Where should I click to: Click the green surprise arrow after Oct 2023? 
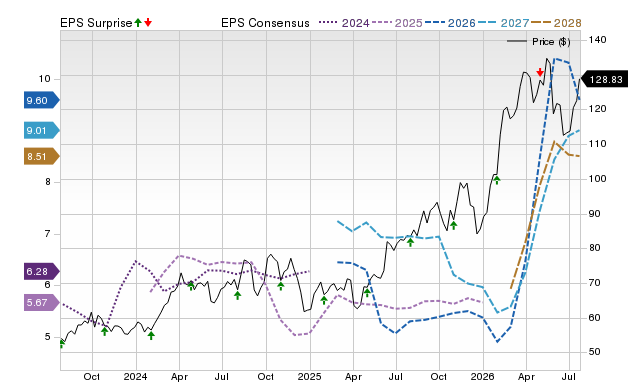tap(104, 331)
